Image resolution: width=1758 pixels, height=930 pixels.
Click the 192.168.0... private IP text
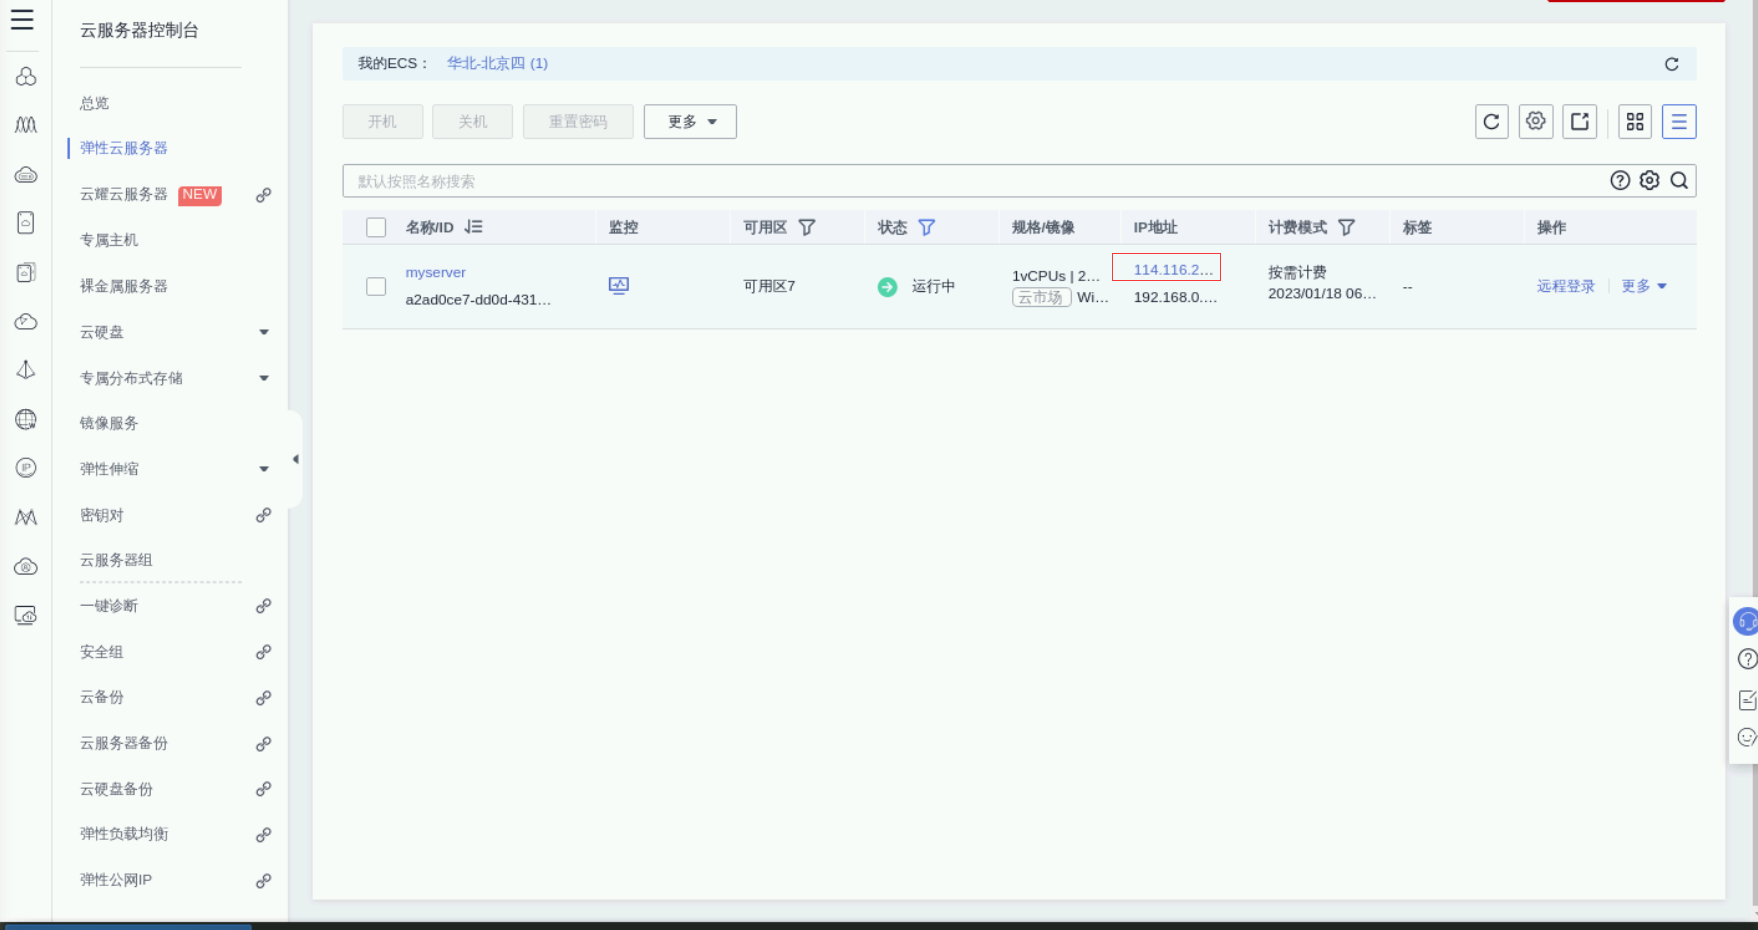pos(1175,297)
